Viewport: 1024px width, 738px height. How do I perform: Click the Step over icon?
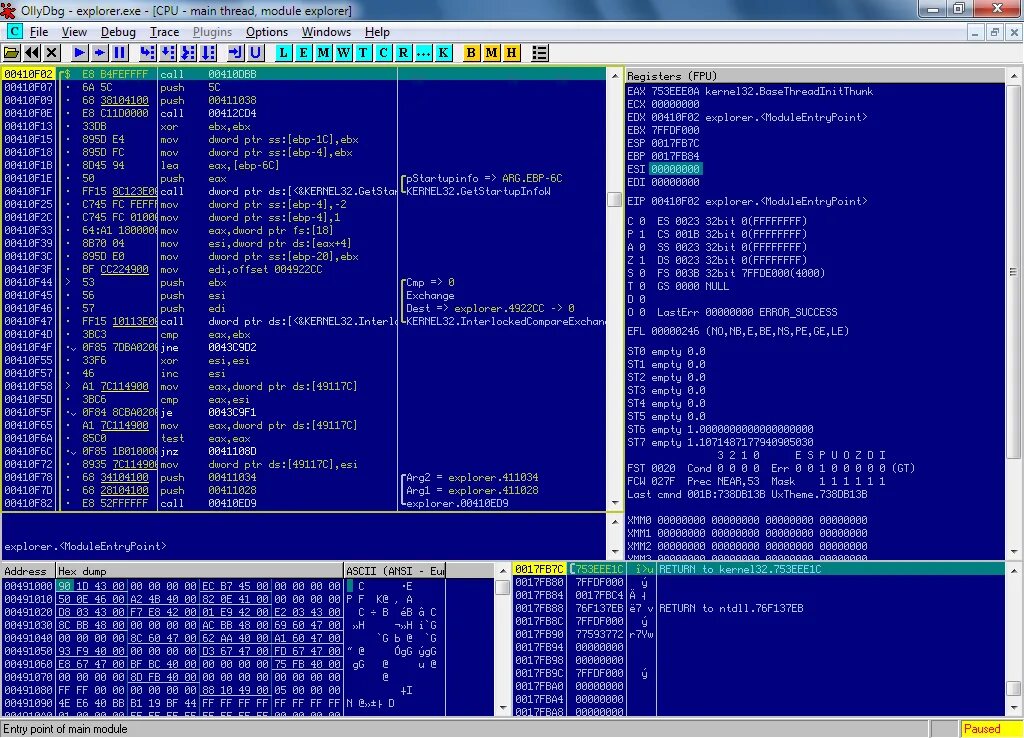click(x=168, y=53)
